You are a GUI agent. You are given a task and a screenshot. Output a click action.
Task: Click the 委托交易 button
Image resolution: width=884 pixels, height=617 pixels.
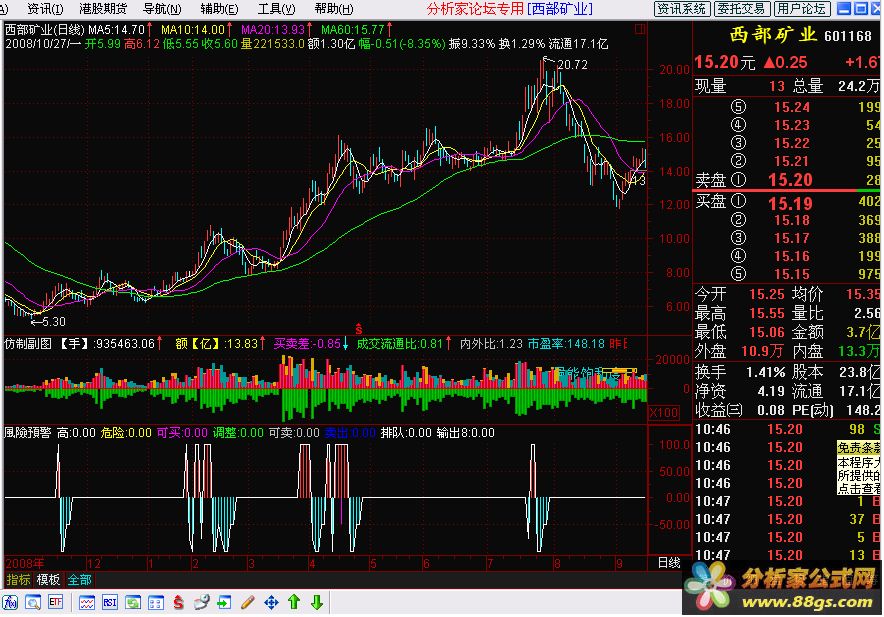(x=741, y=9)
